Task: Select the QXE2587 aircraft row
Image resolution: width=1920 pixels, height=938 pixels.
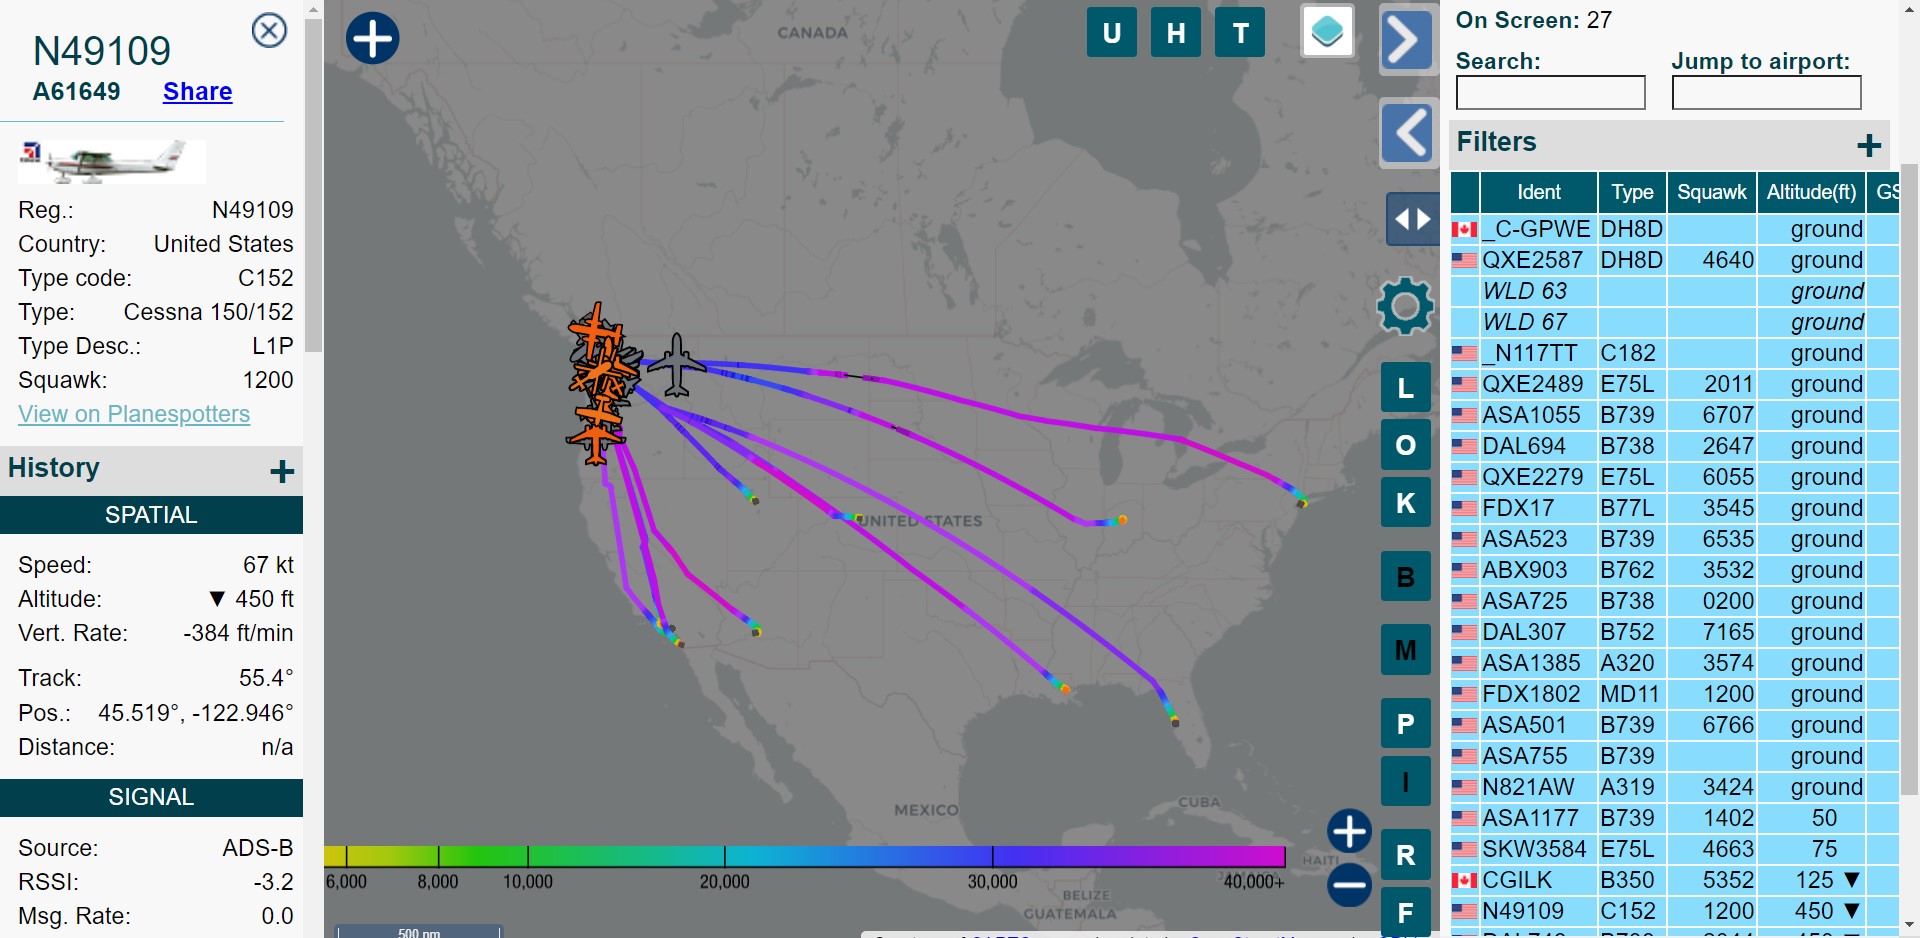Action: 1675,260
